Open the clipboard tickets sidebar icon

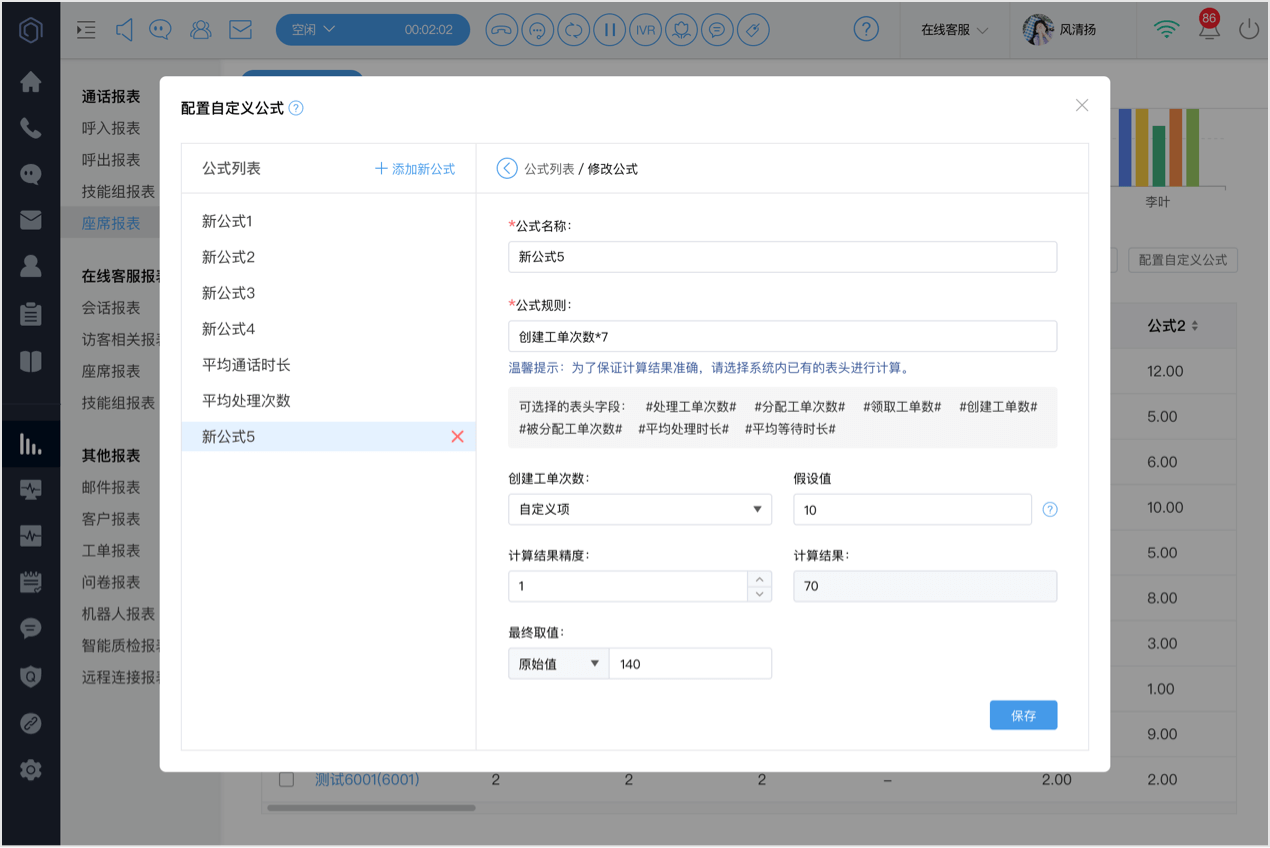[x=30, y=313]
